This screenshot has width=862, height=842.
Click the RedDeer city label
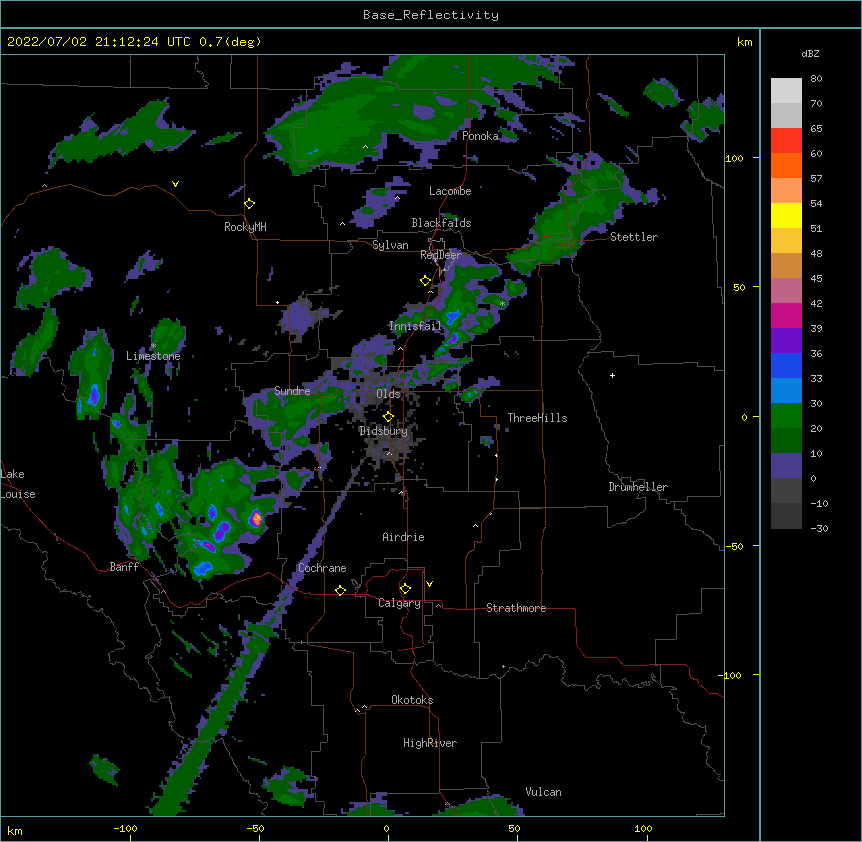[440, 255]
